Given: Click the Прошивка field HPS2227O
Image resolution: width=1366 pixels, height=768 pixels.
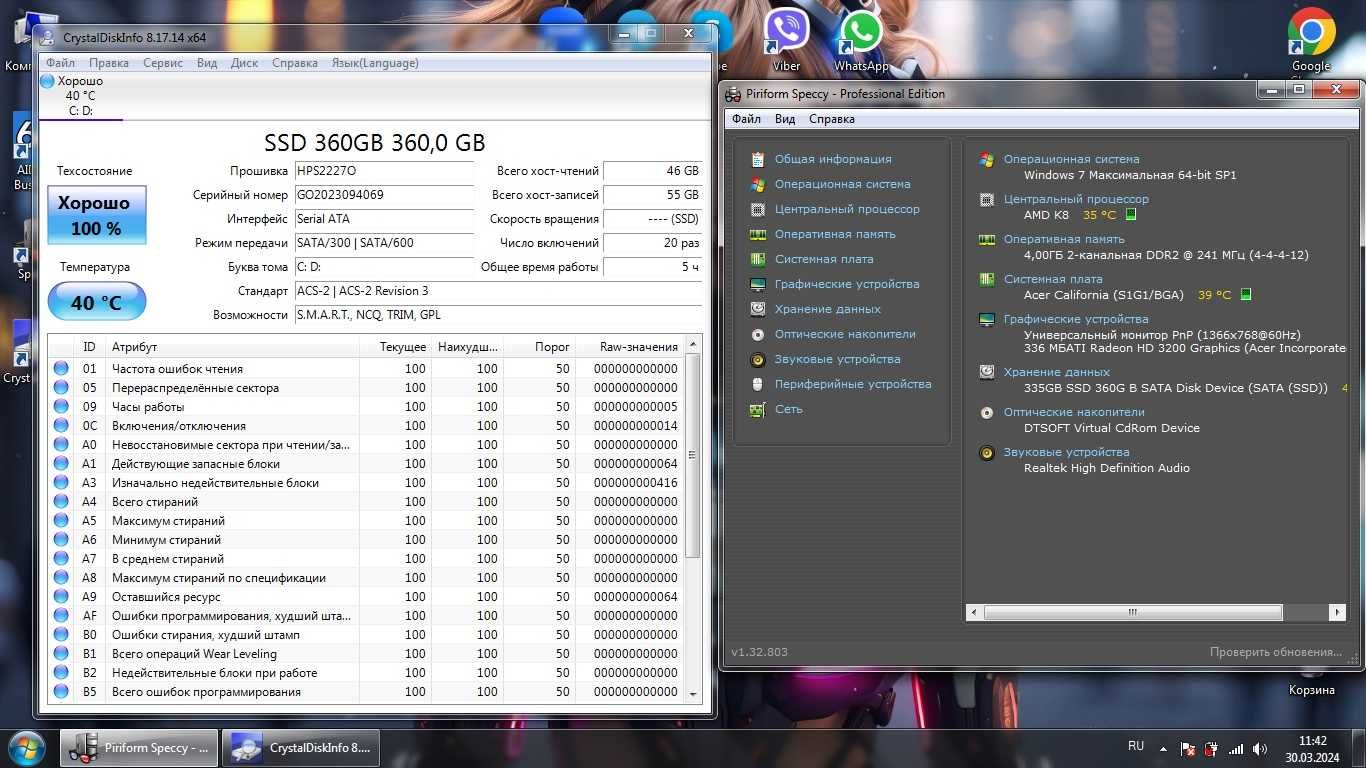Looking at the screenshot, I should 383,171.
